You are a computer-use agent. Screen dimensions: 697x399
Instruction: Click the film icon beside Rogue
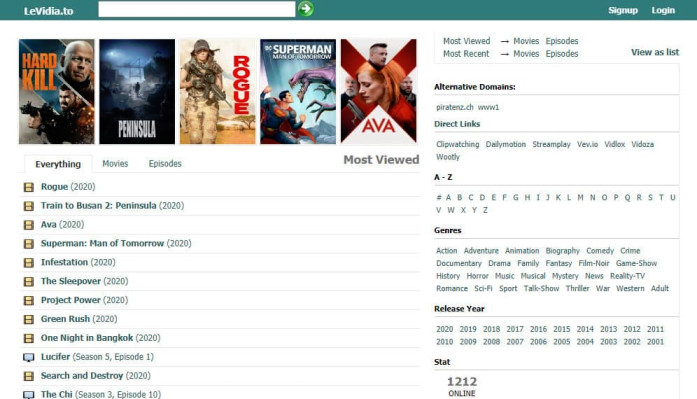pyautogui.click(x=29, y=187)
